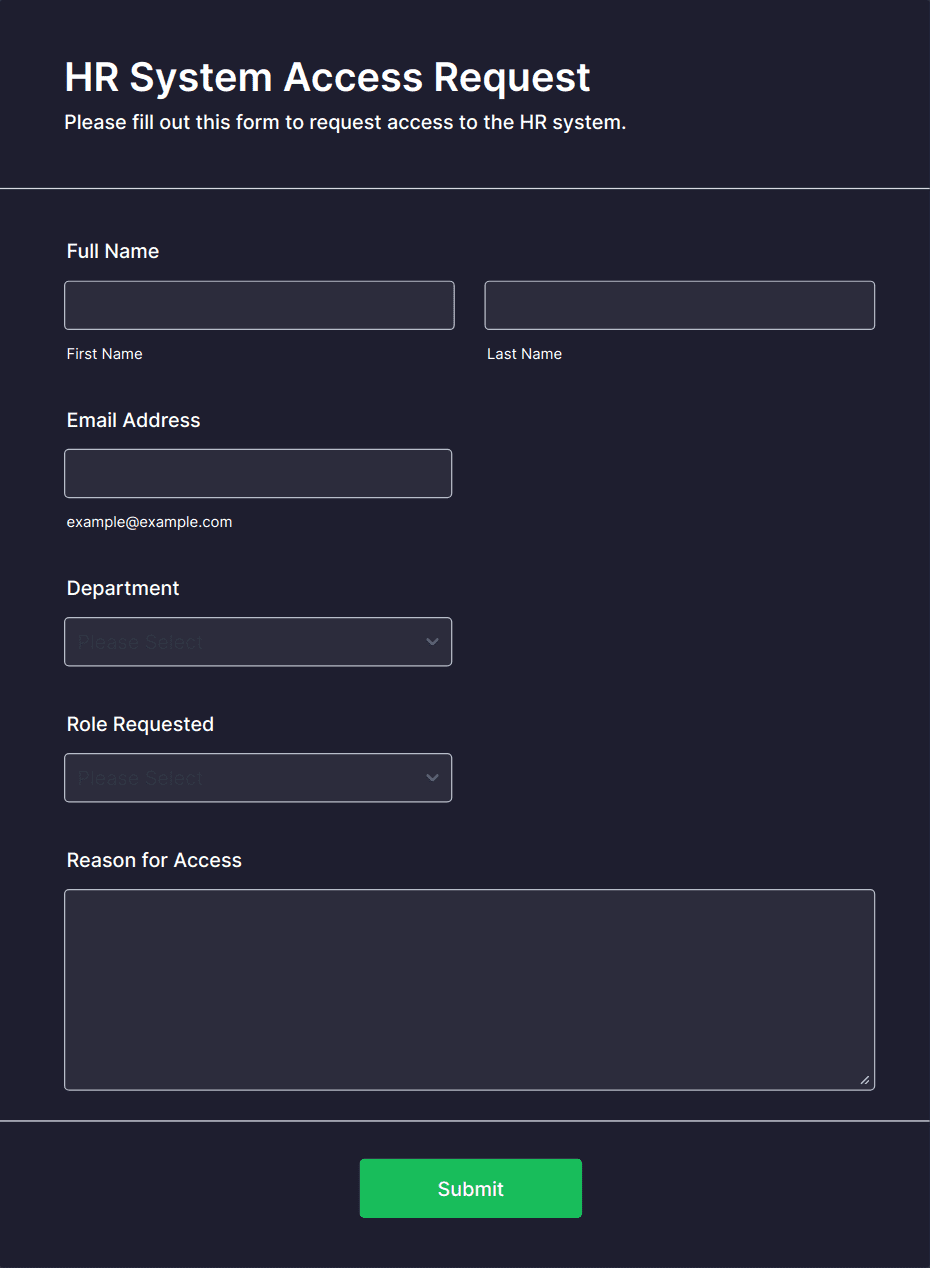Click inside the First Name field
This screenshot has height=1268, width=930.
(259, 304)
